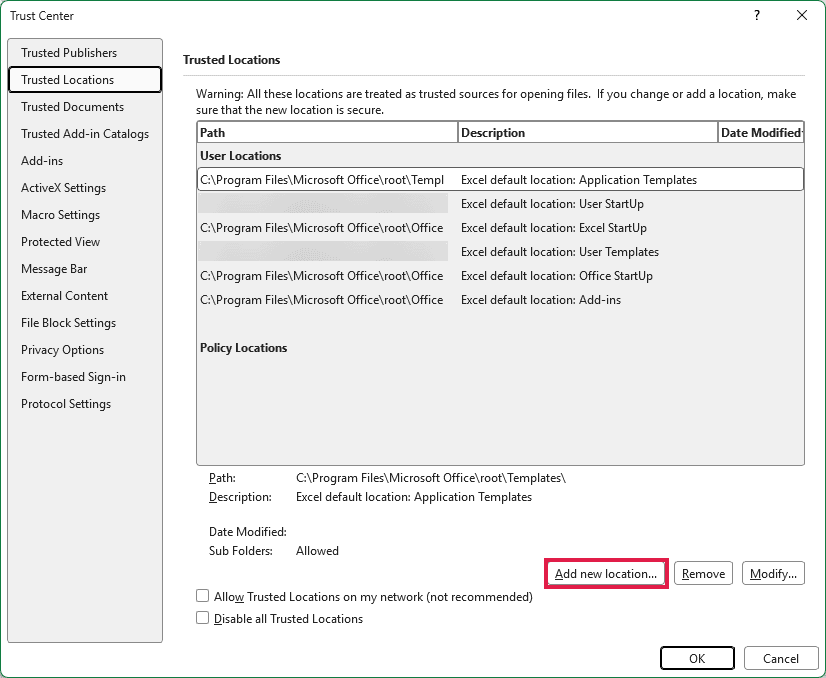Select the Add-ins default location row

pyautogui.click(x=500, y=300)
